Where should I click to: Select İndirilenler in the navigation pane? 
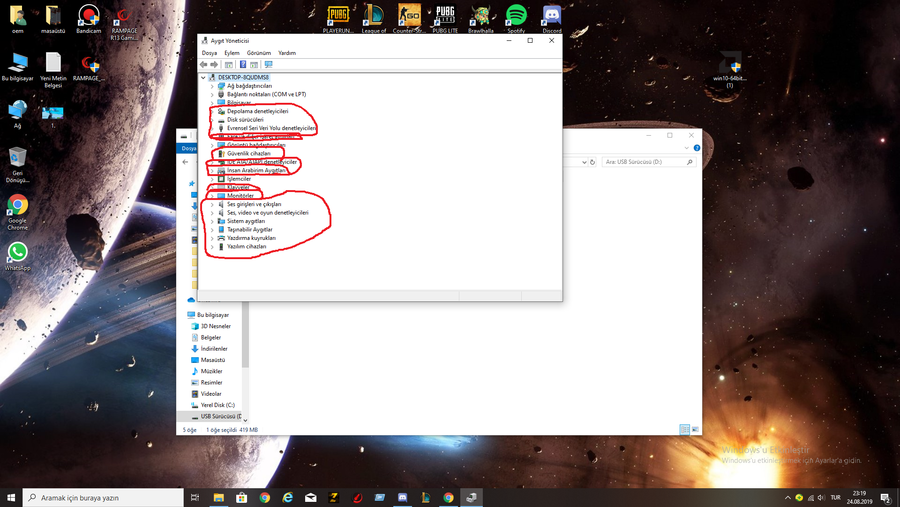213,349
